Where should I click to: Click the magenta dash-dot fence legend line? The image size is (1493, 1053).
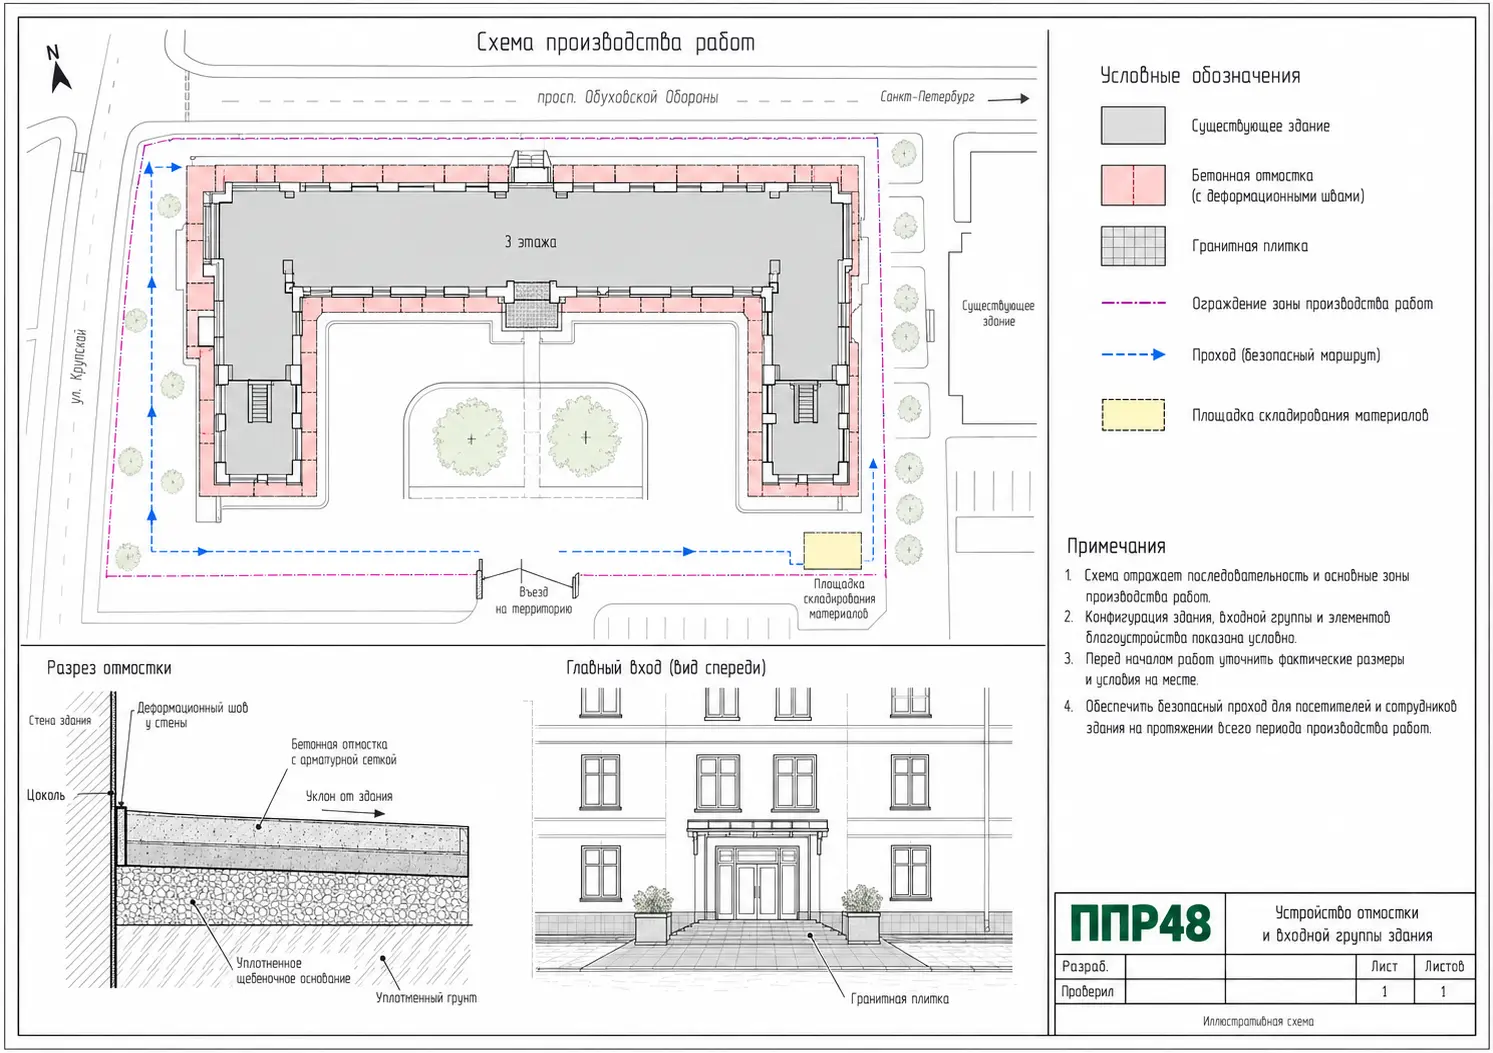tap(1133, 303)
